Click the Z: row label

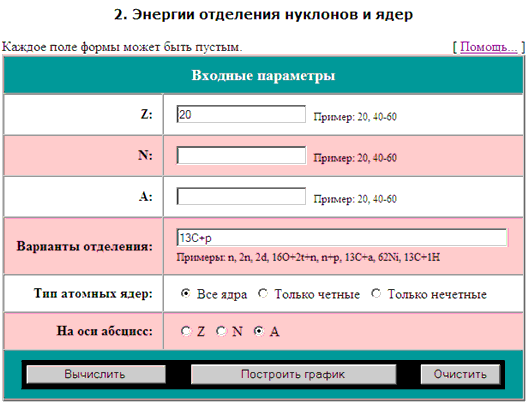point(146,114)
